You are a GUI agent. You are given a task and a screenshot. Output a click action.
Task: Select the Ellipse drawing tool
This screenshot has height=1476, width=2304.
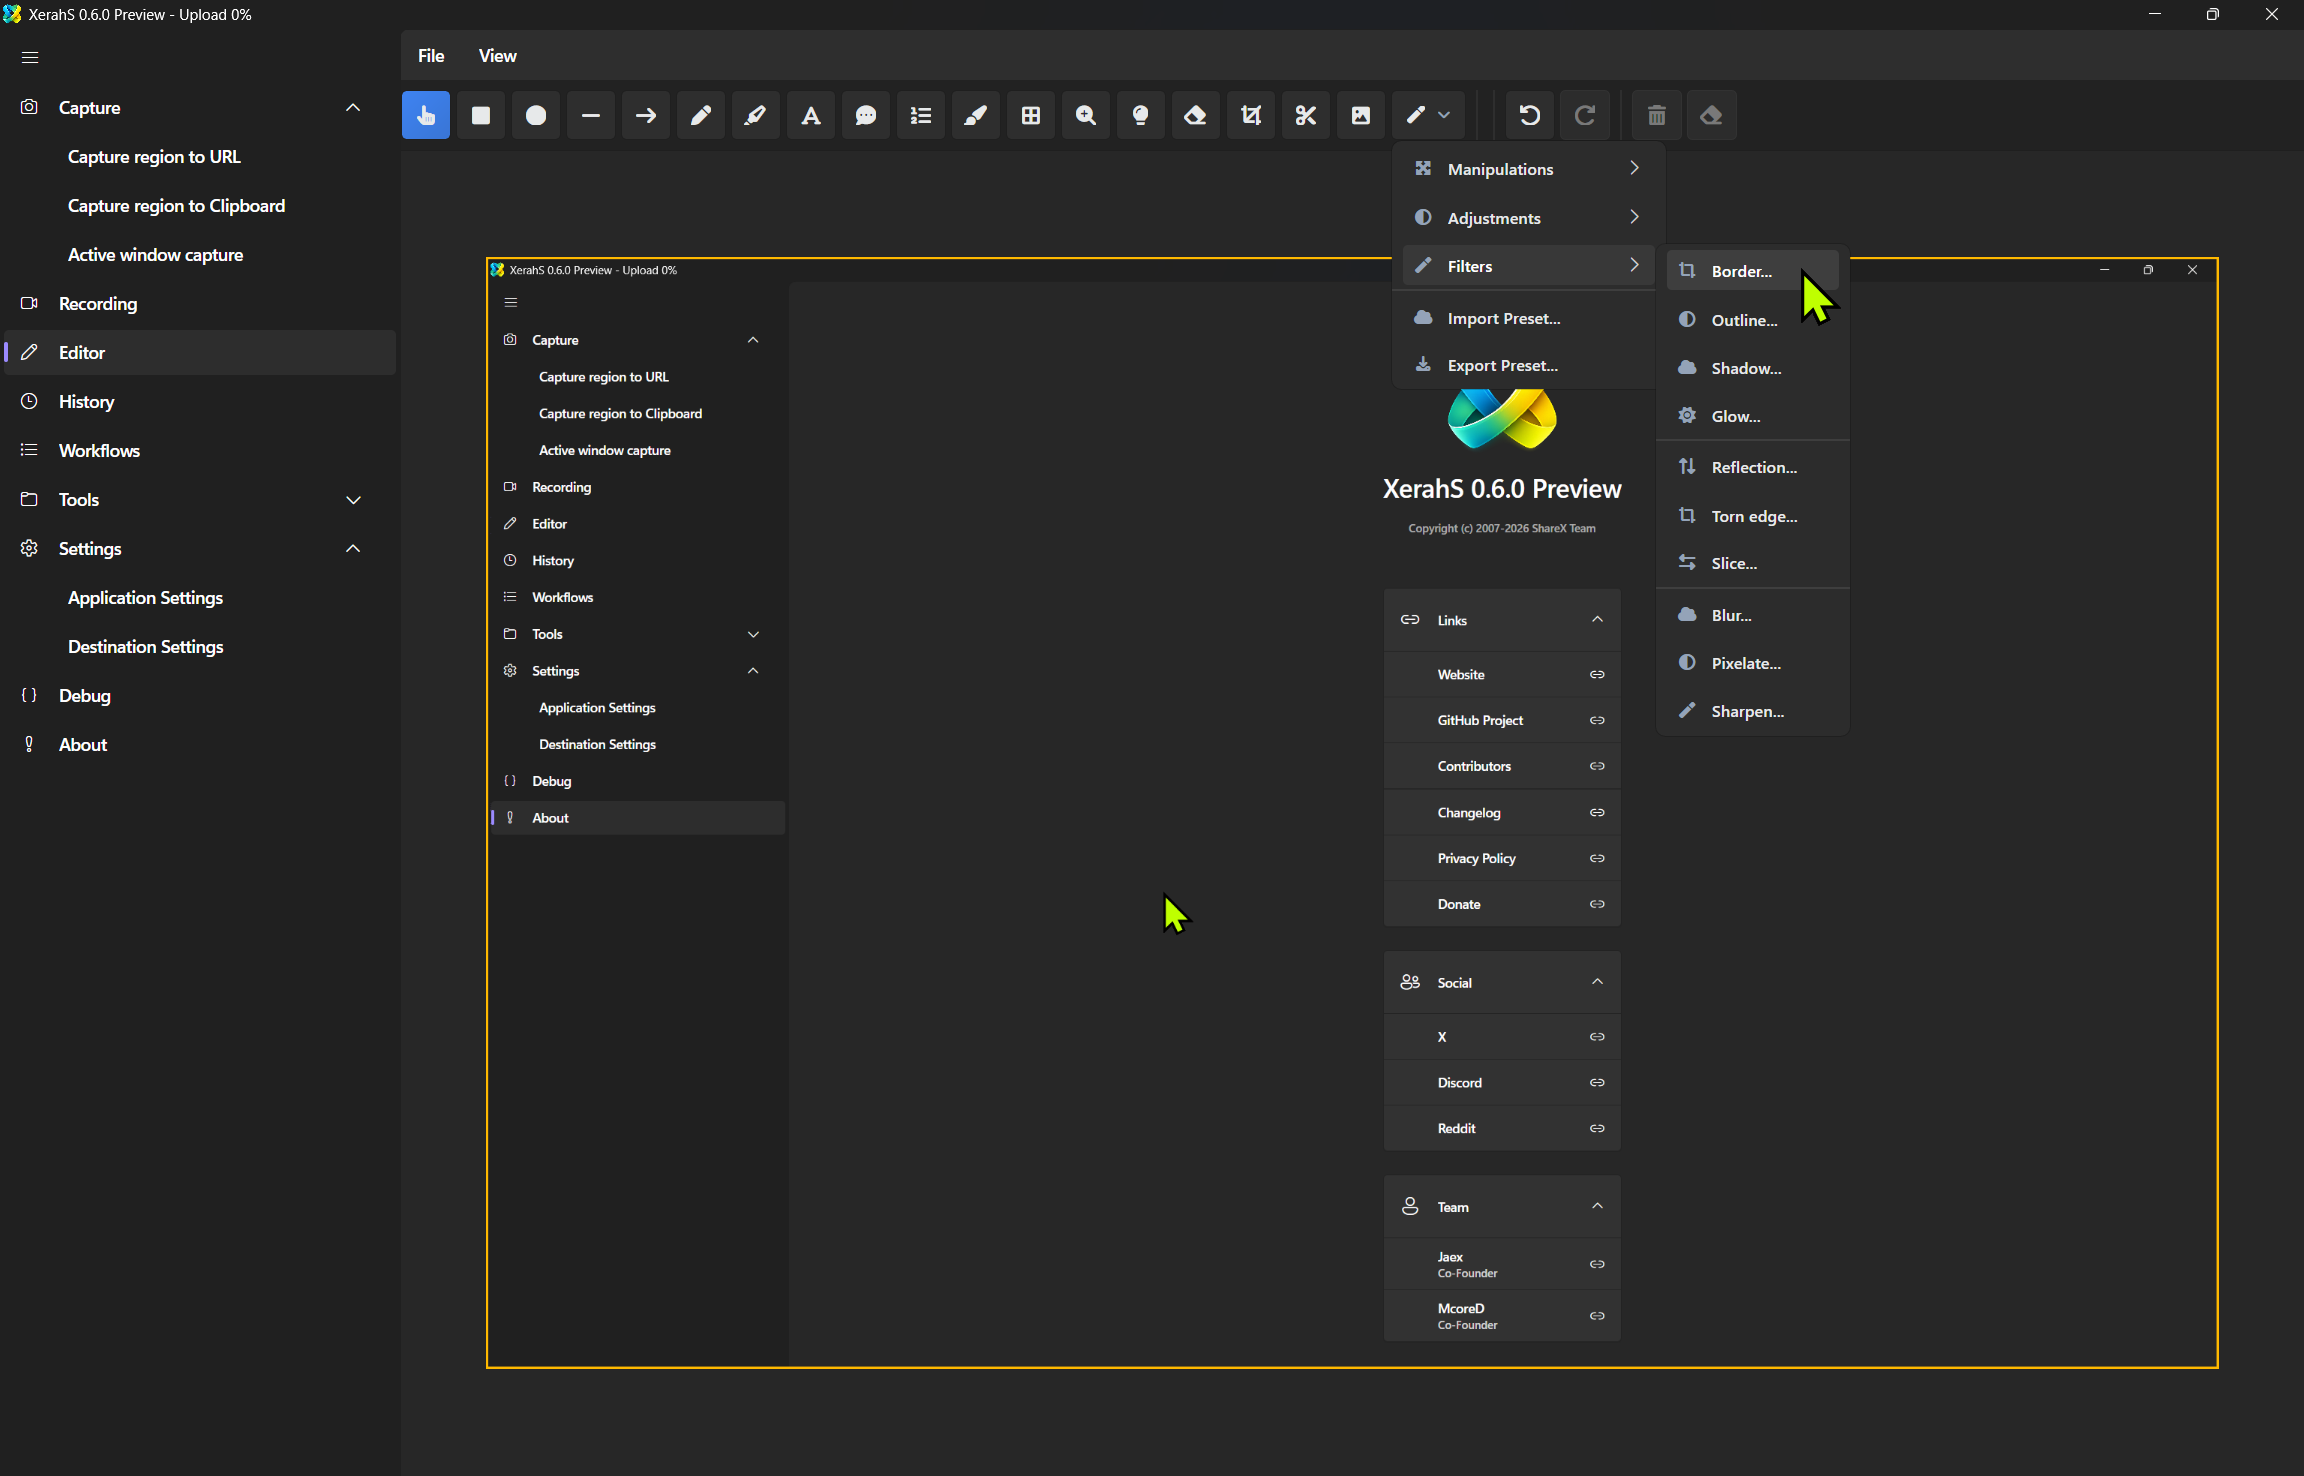(x=536, y=115)
